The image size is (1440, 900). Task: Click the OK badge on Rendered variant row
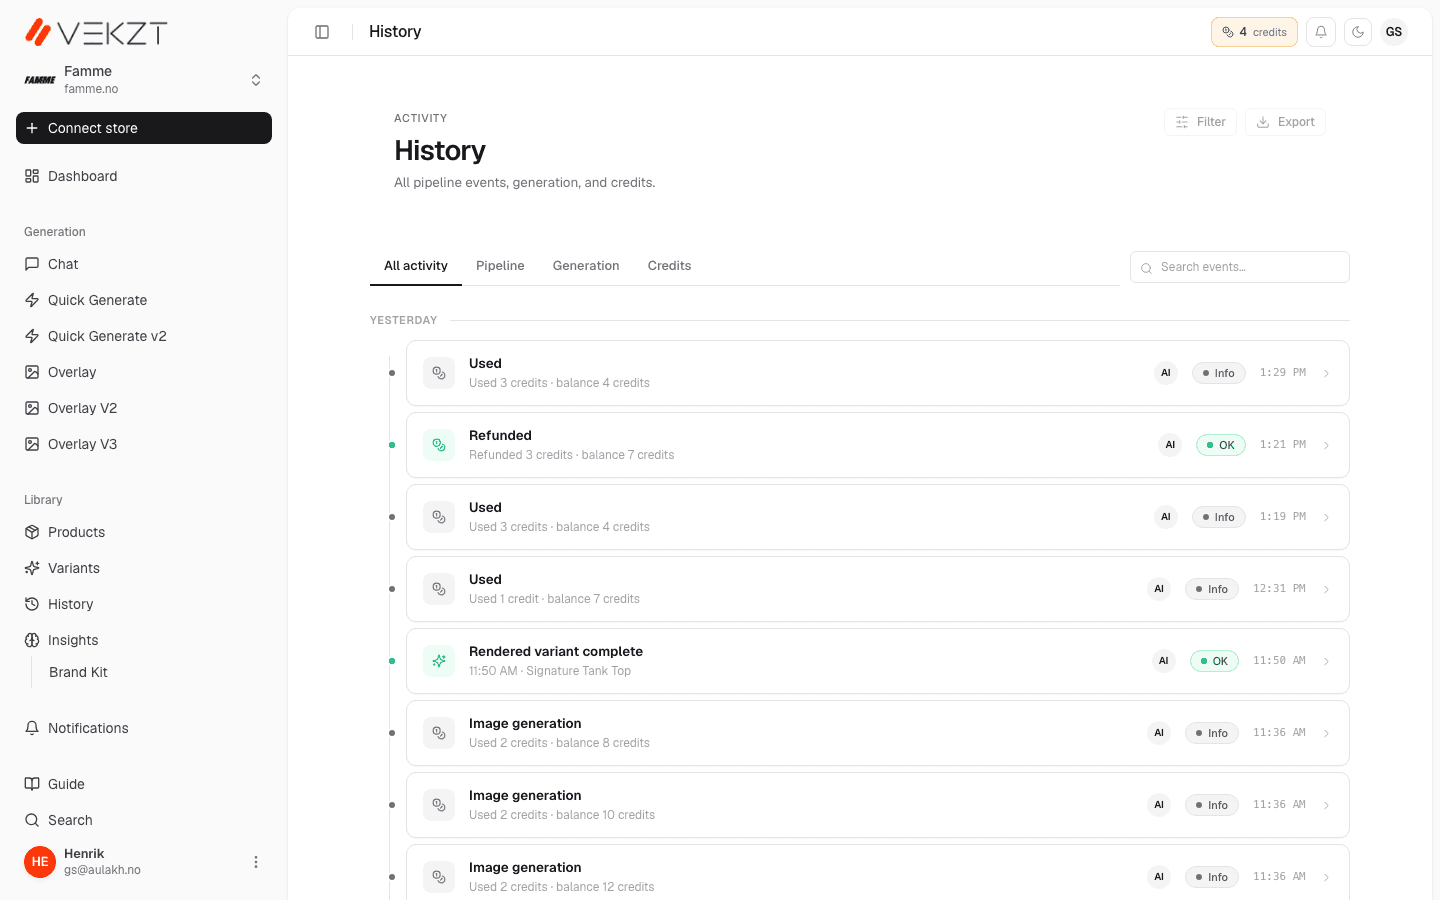[x=1214, y=661]
